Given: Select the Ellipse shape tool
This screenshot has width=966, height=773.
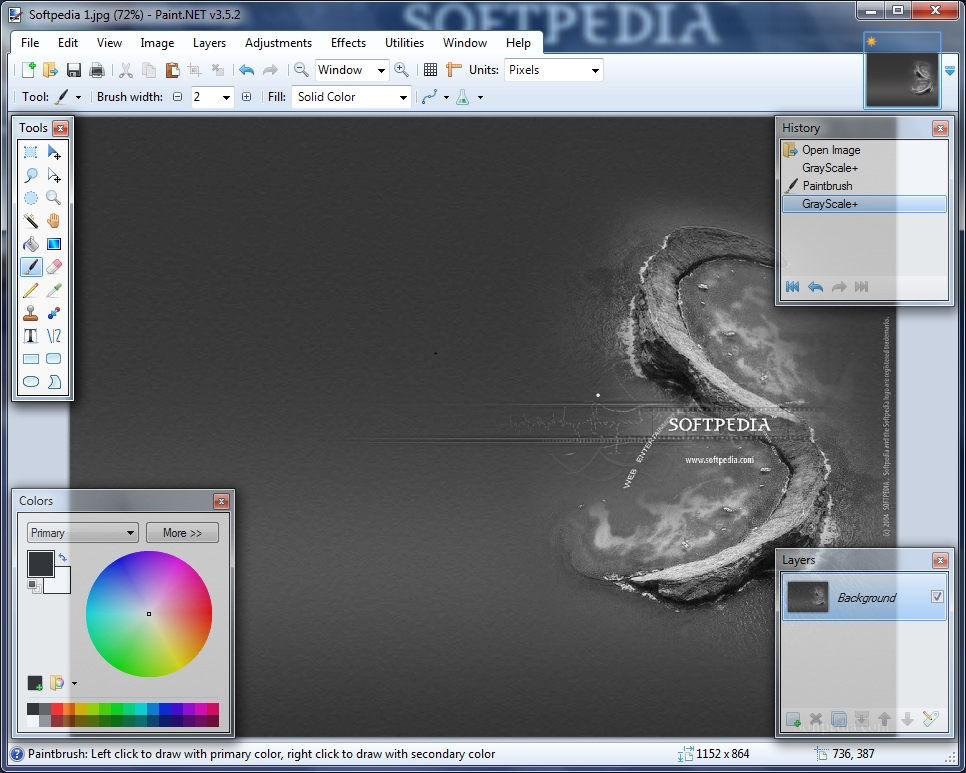Looking at the screenshot, I should coord(30,382).
